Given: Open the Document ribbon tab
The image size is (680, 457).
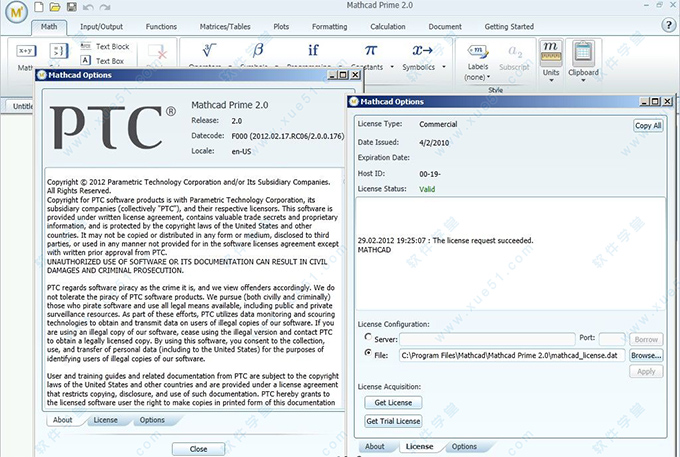Looking at the screenshot, I should pos(445,27).
